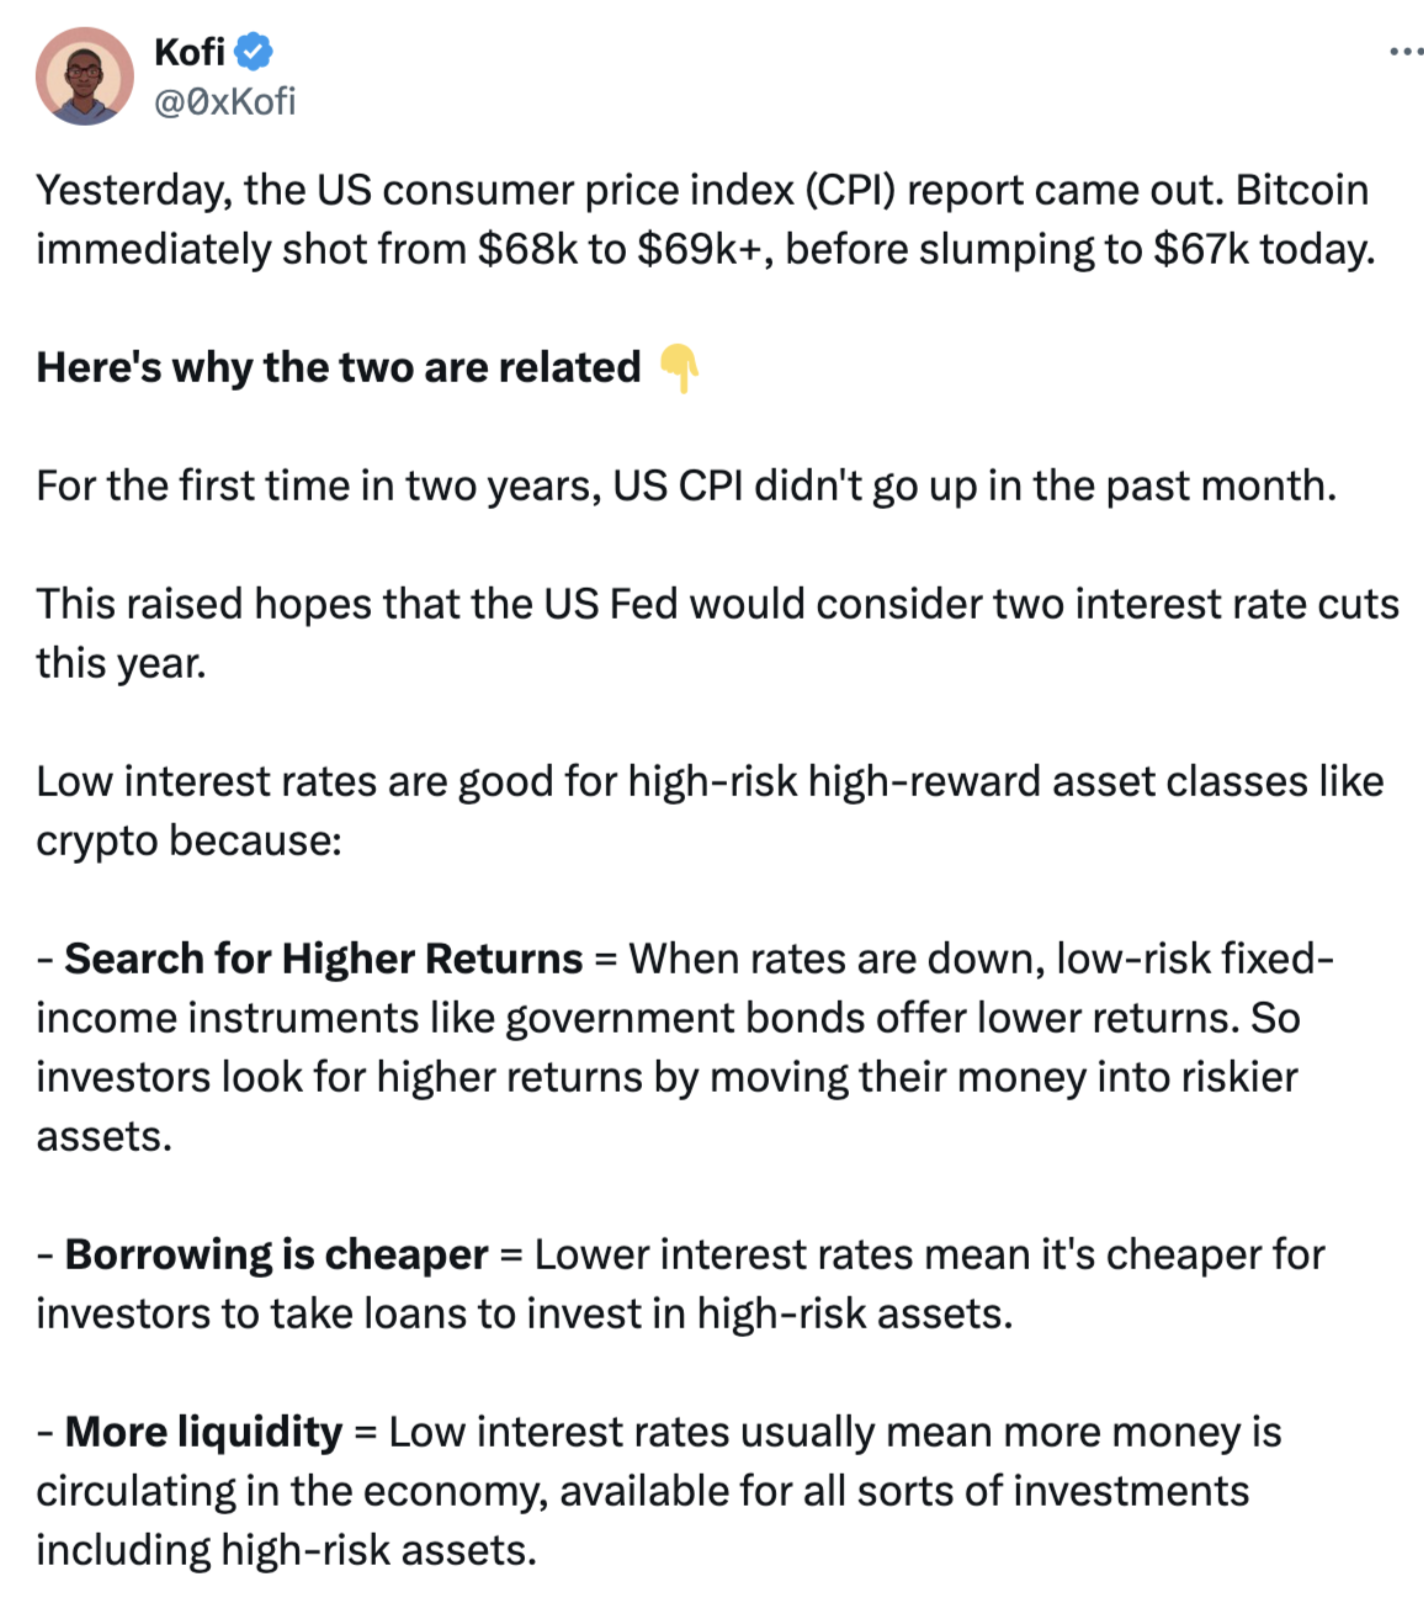Viewport: 1424px width, 1612px height.
Task: Click the paragraph about US Fed rate cuts
Action: [x=700, y=632]
